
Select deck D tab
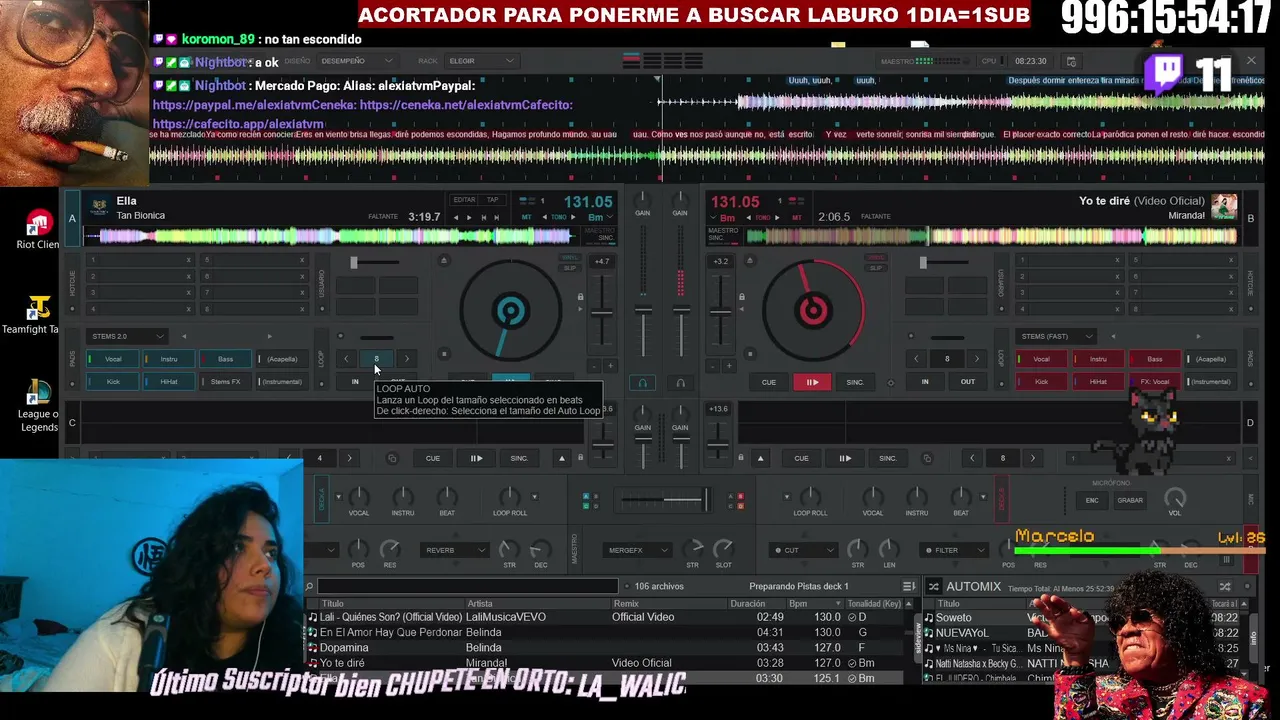(1250, 423)
